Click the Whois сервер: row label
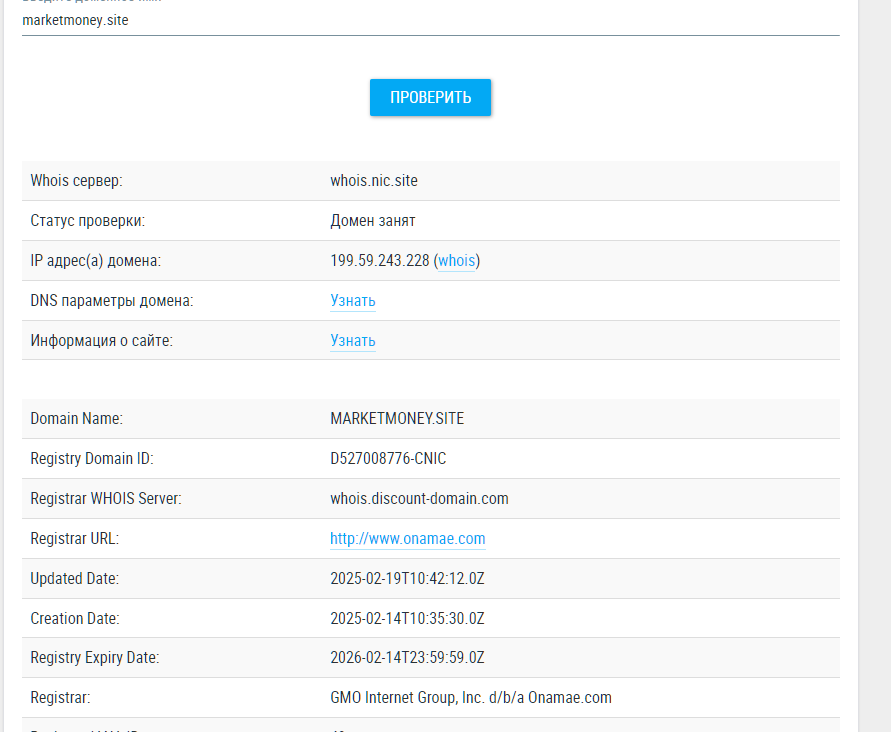Image resolution: width=891 pixels, height=732 pixels. 76,181
